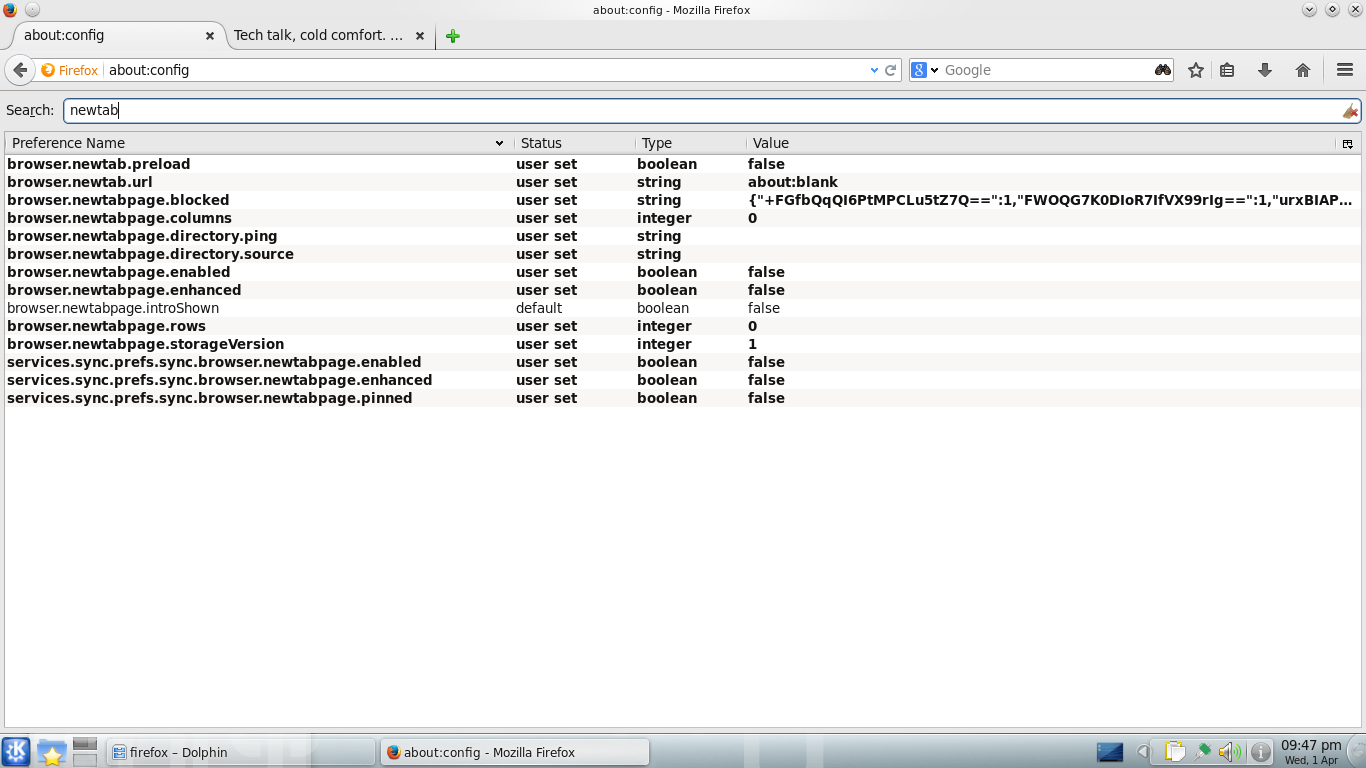Screen dimensions: 1366x768
Task: Click the binoculars search icon
Action: (1162, 70)
